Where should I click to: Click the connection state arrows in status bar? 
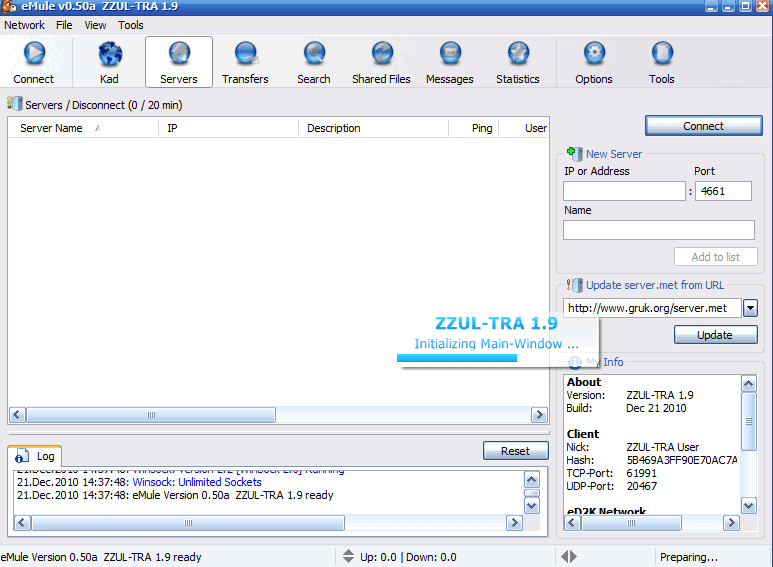tap(569, 557)
